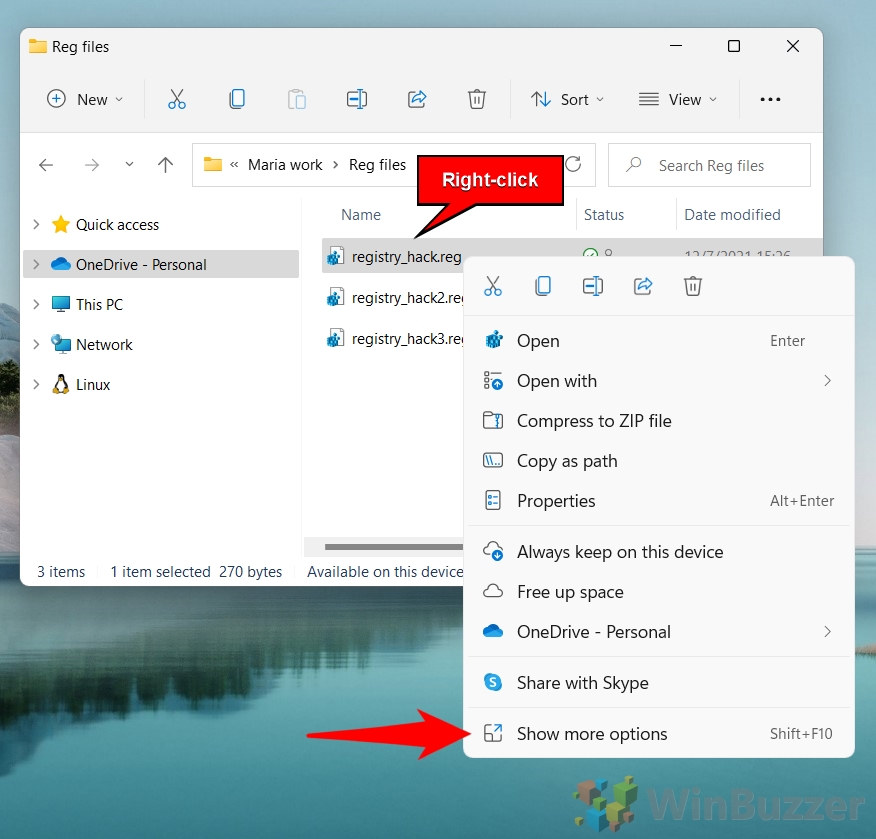Open the Sort dropdown menu
Image resolution: width=876 pixels, height=839 pixels.
pos(567,99)
